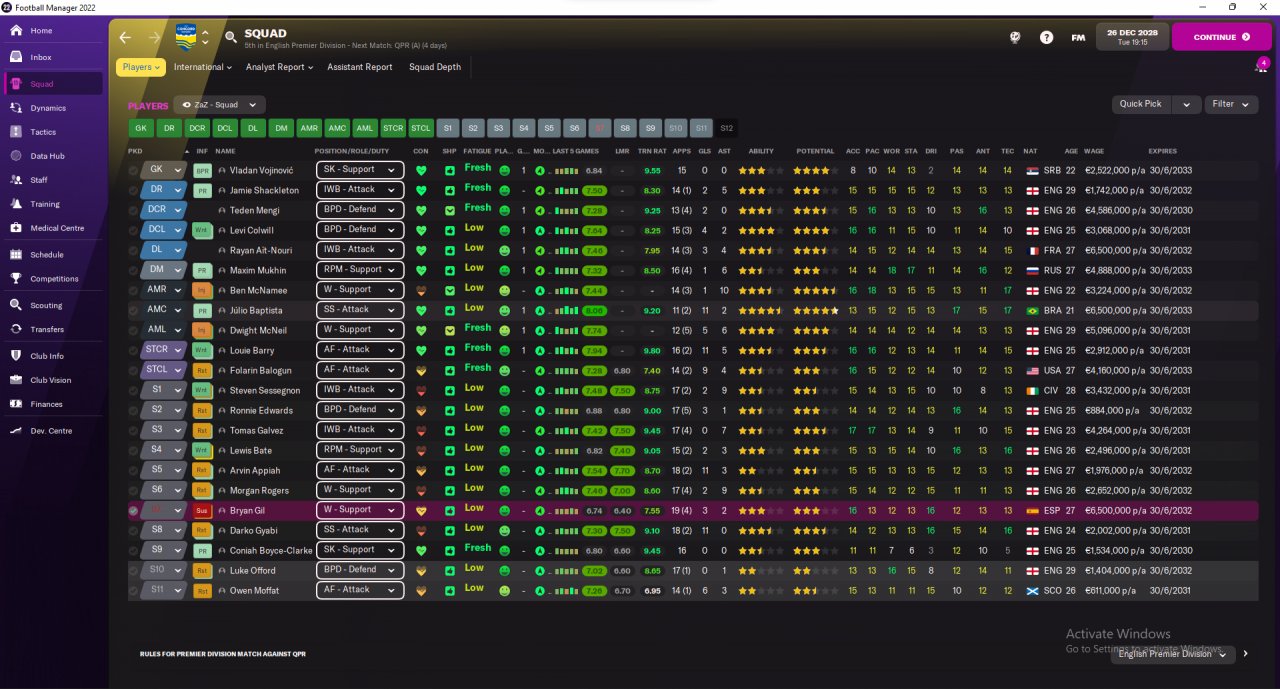Open Dev. Centre icon

16,431
